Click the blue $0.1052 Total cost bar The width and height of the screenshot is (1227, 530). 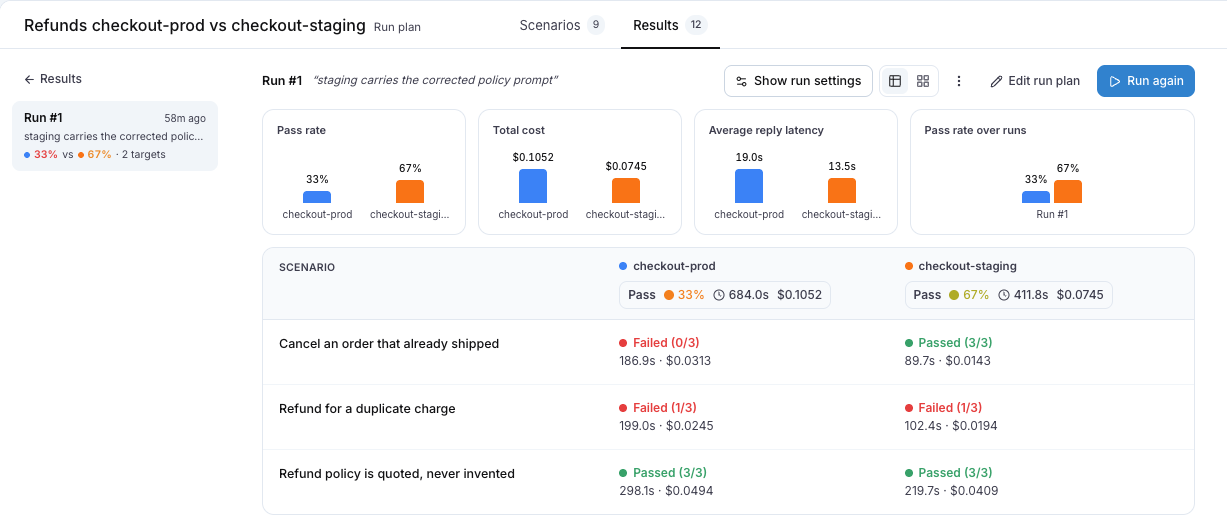point(533,186)
